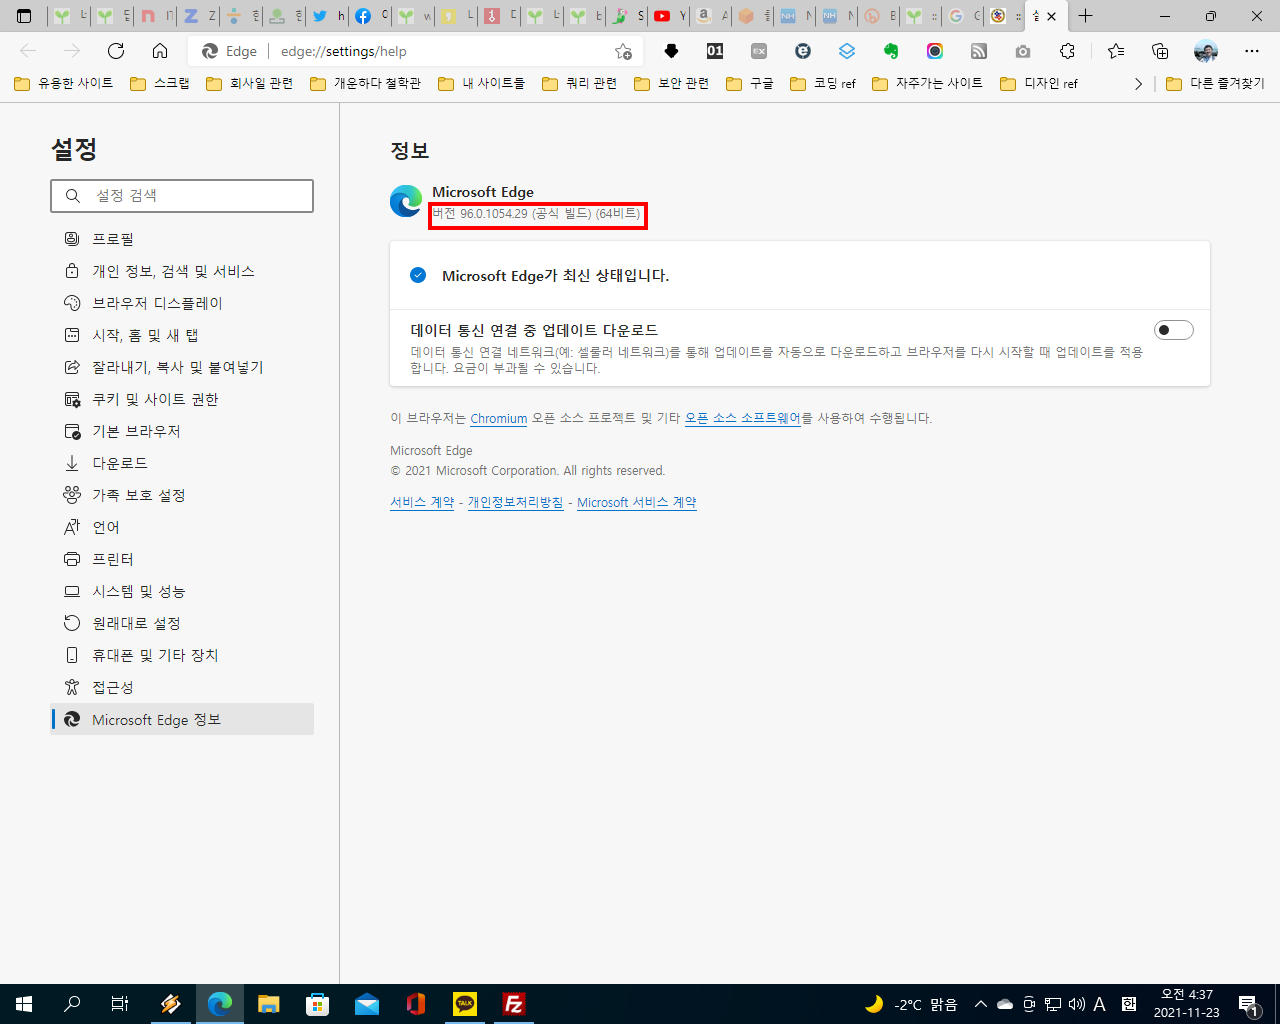Click the camera extension icon
This screenshot has width=1280, height=1024.
1023,51
